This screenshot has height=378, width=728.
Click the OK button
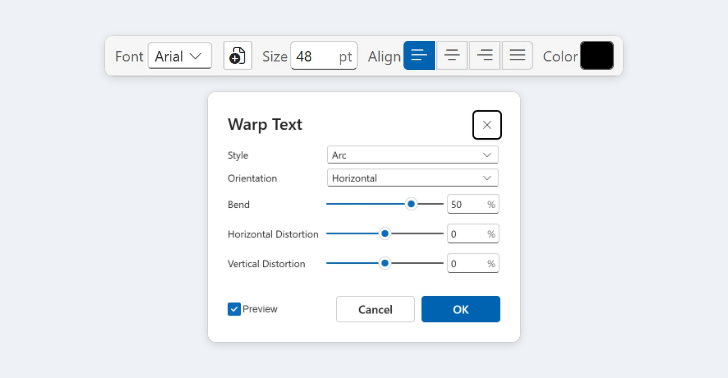(x=461, y=309)
